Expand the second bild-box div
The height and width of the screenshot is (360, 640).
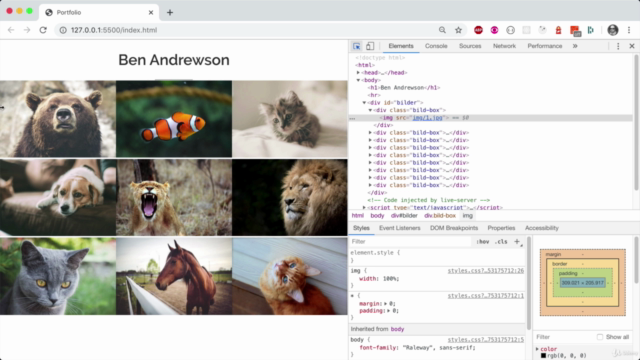[x=371, y=133]
